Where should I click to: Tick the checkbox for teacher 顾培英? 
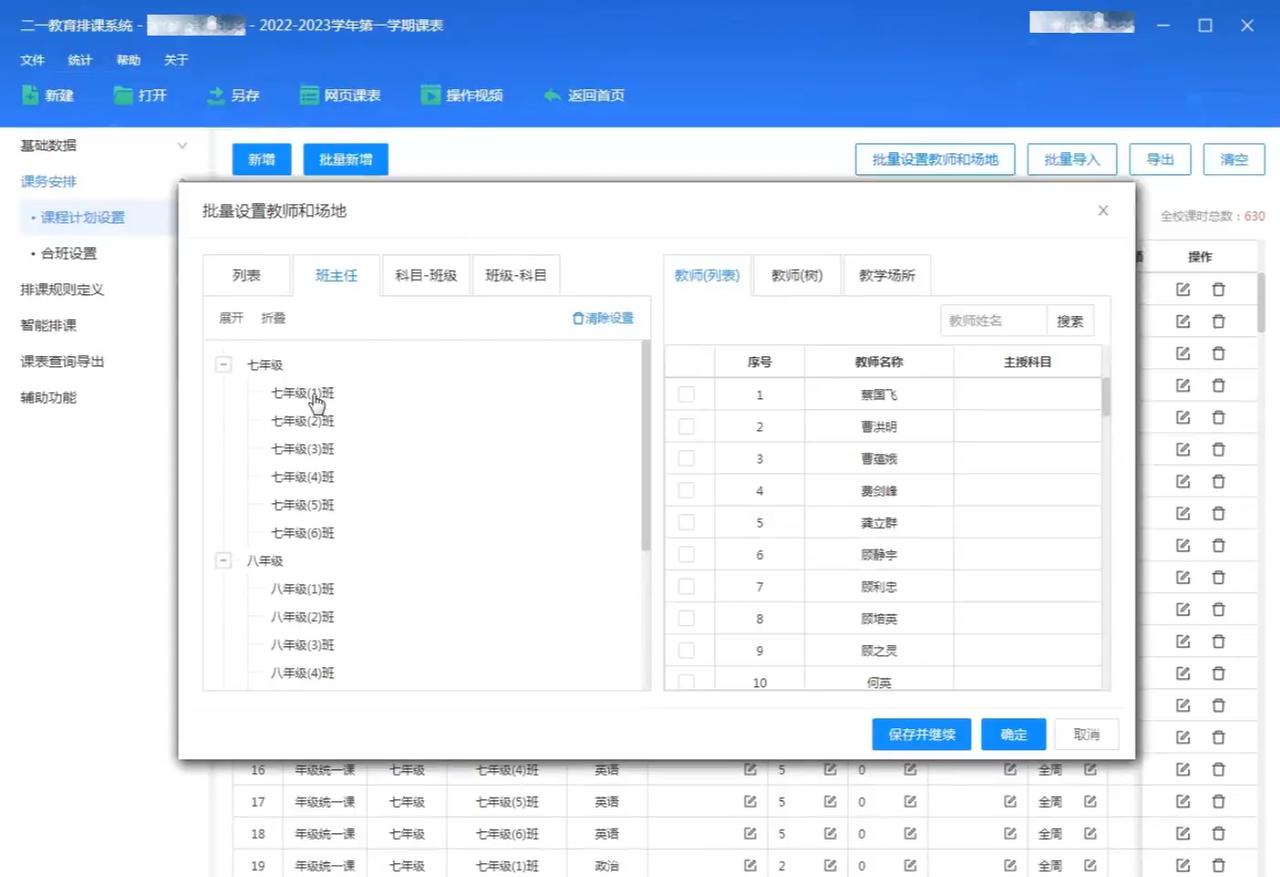tap(686, 618)
